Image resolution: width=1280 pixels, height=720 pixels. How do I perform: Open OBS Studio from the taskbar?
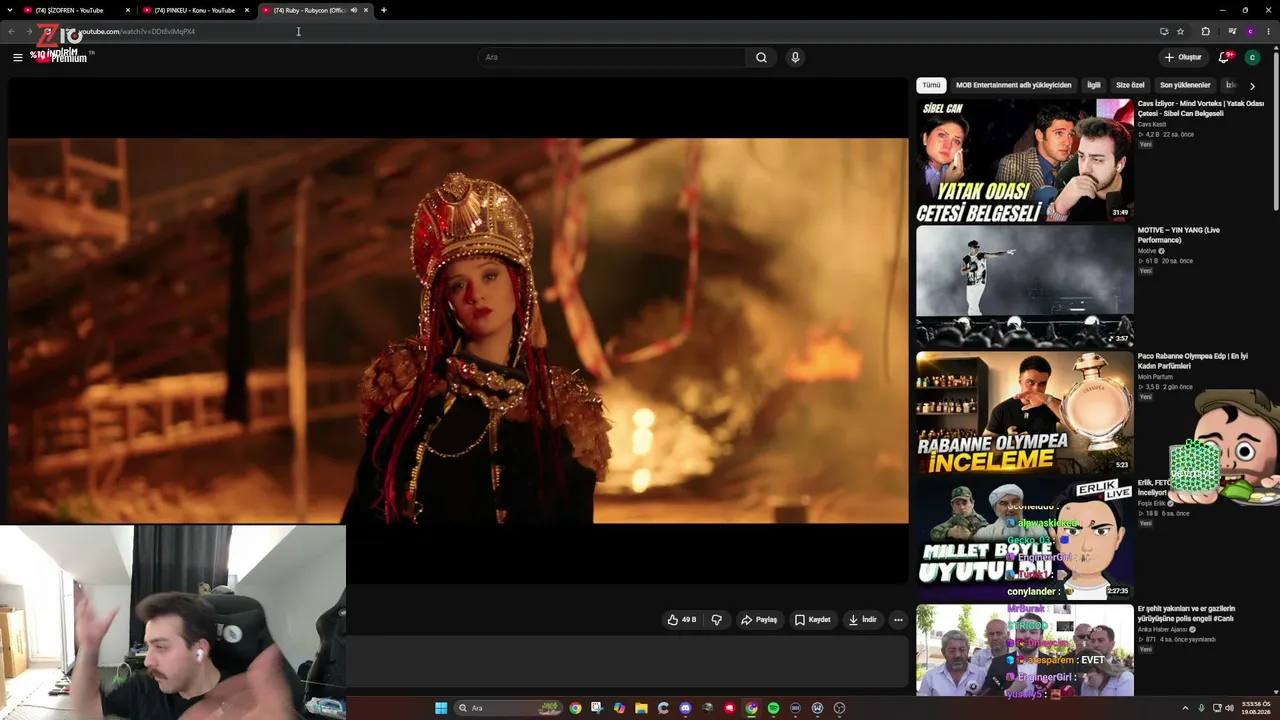tap(839, 708)
